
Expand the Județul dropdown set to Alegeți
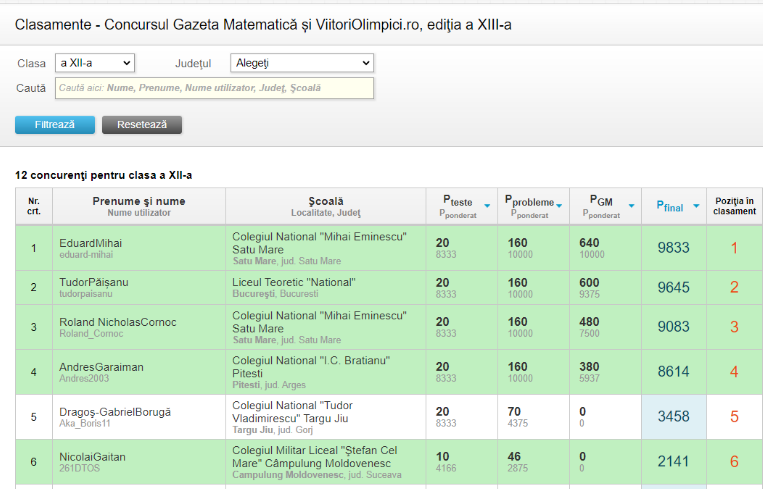tap(301, 63)
